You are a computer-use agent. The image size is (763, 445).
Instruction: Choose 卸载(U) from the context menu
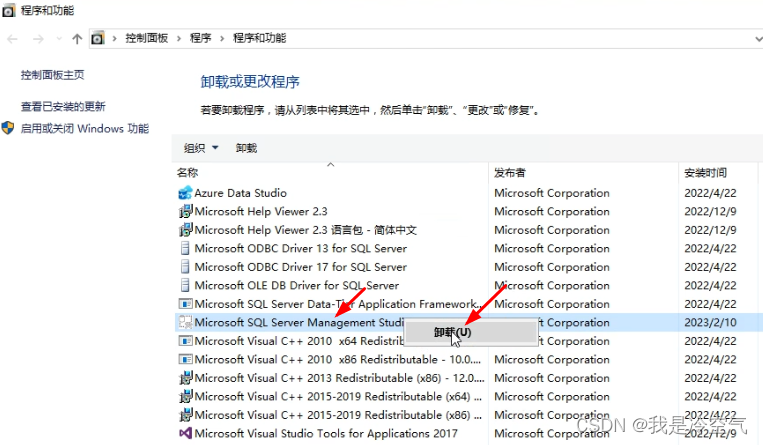click(x=471, y=332)
